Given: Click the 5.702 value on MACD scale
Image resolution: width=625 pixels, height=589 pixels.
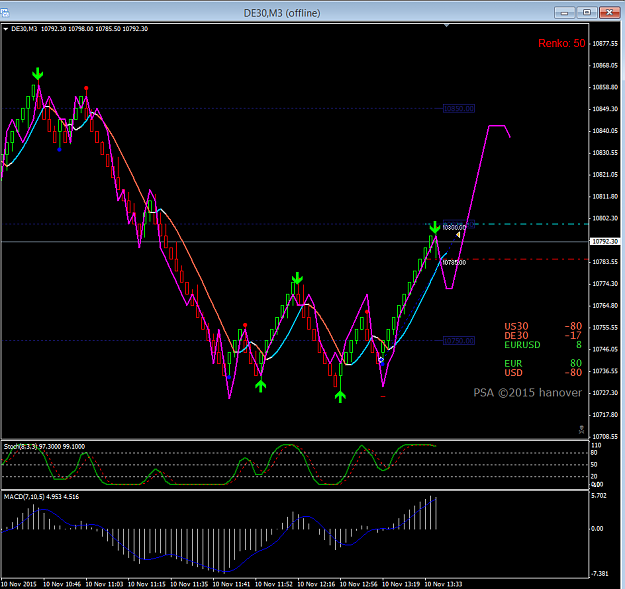Looking at the screenshot, I should [x=599, y=496].
